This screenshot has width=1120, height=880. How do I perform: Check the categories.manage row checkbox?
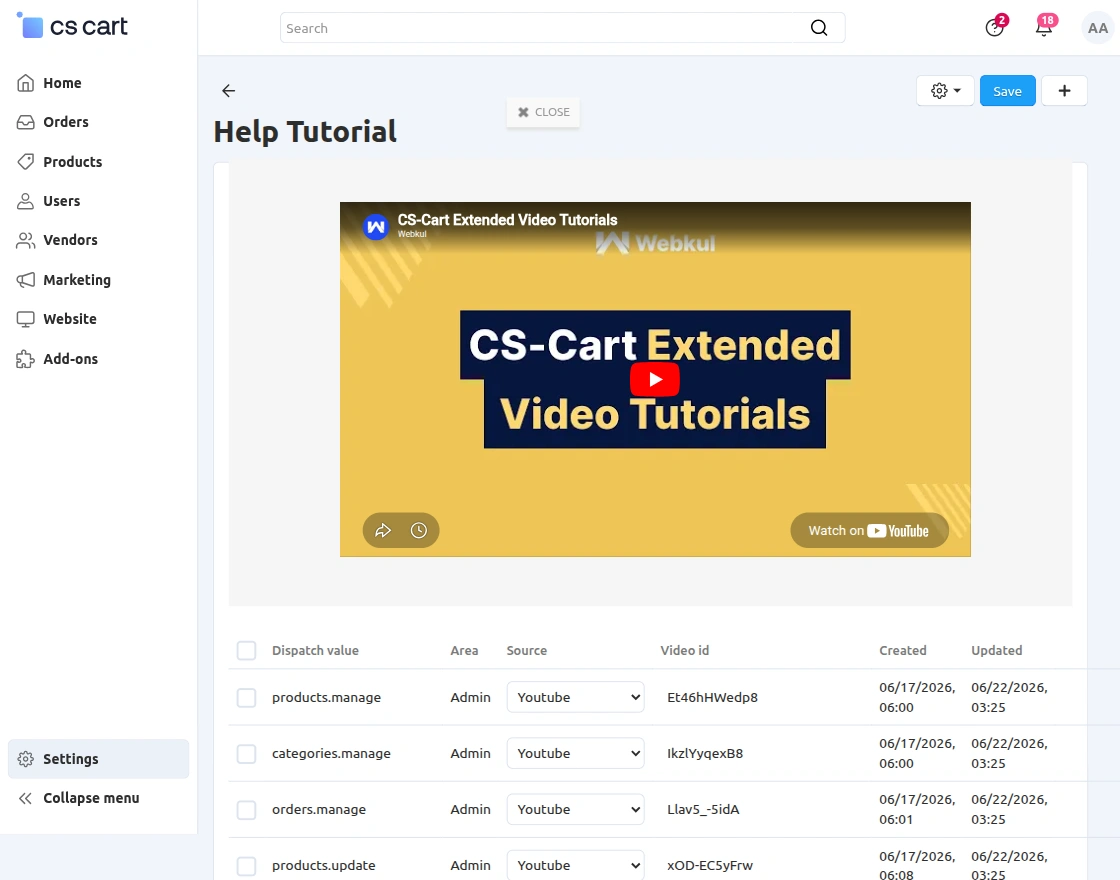[246, 753]
